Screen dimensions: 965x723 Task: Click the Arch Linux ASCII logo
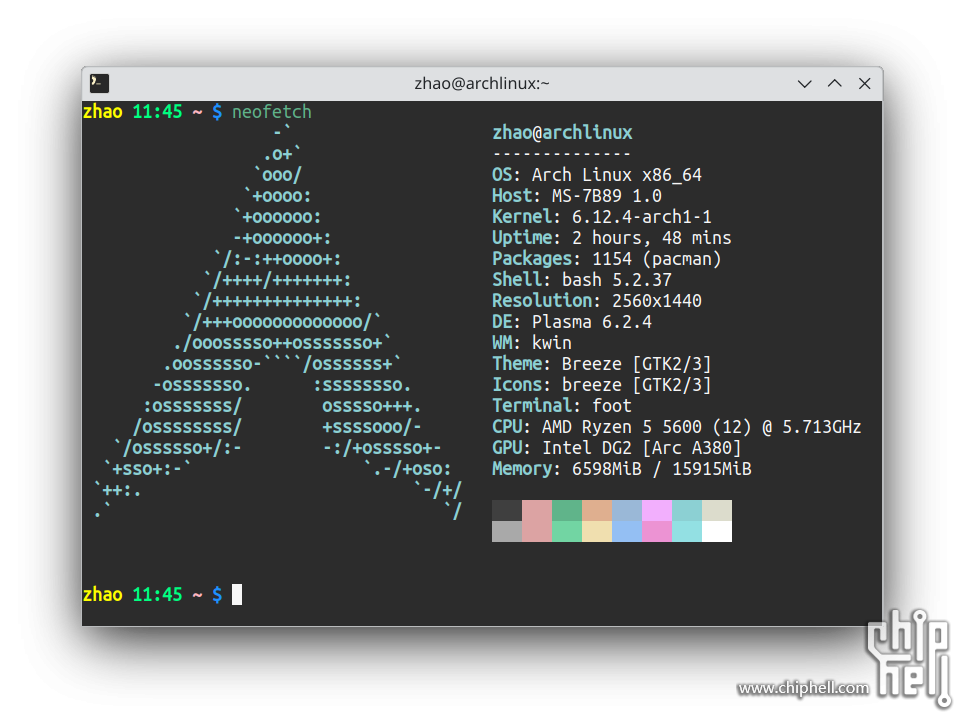tap(278, 322)
